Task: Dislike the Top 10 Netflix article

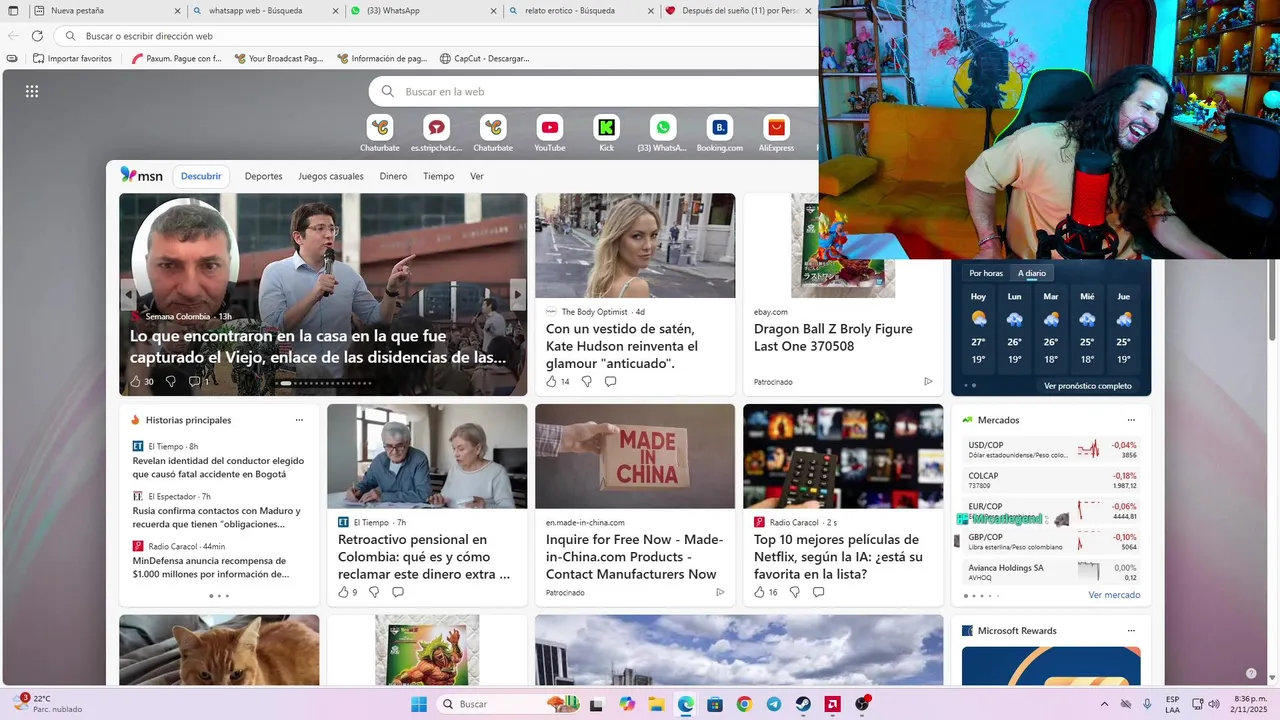Action: (x=794, y=592)
